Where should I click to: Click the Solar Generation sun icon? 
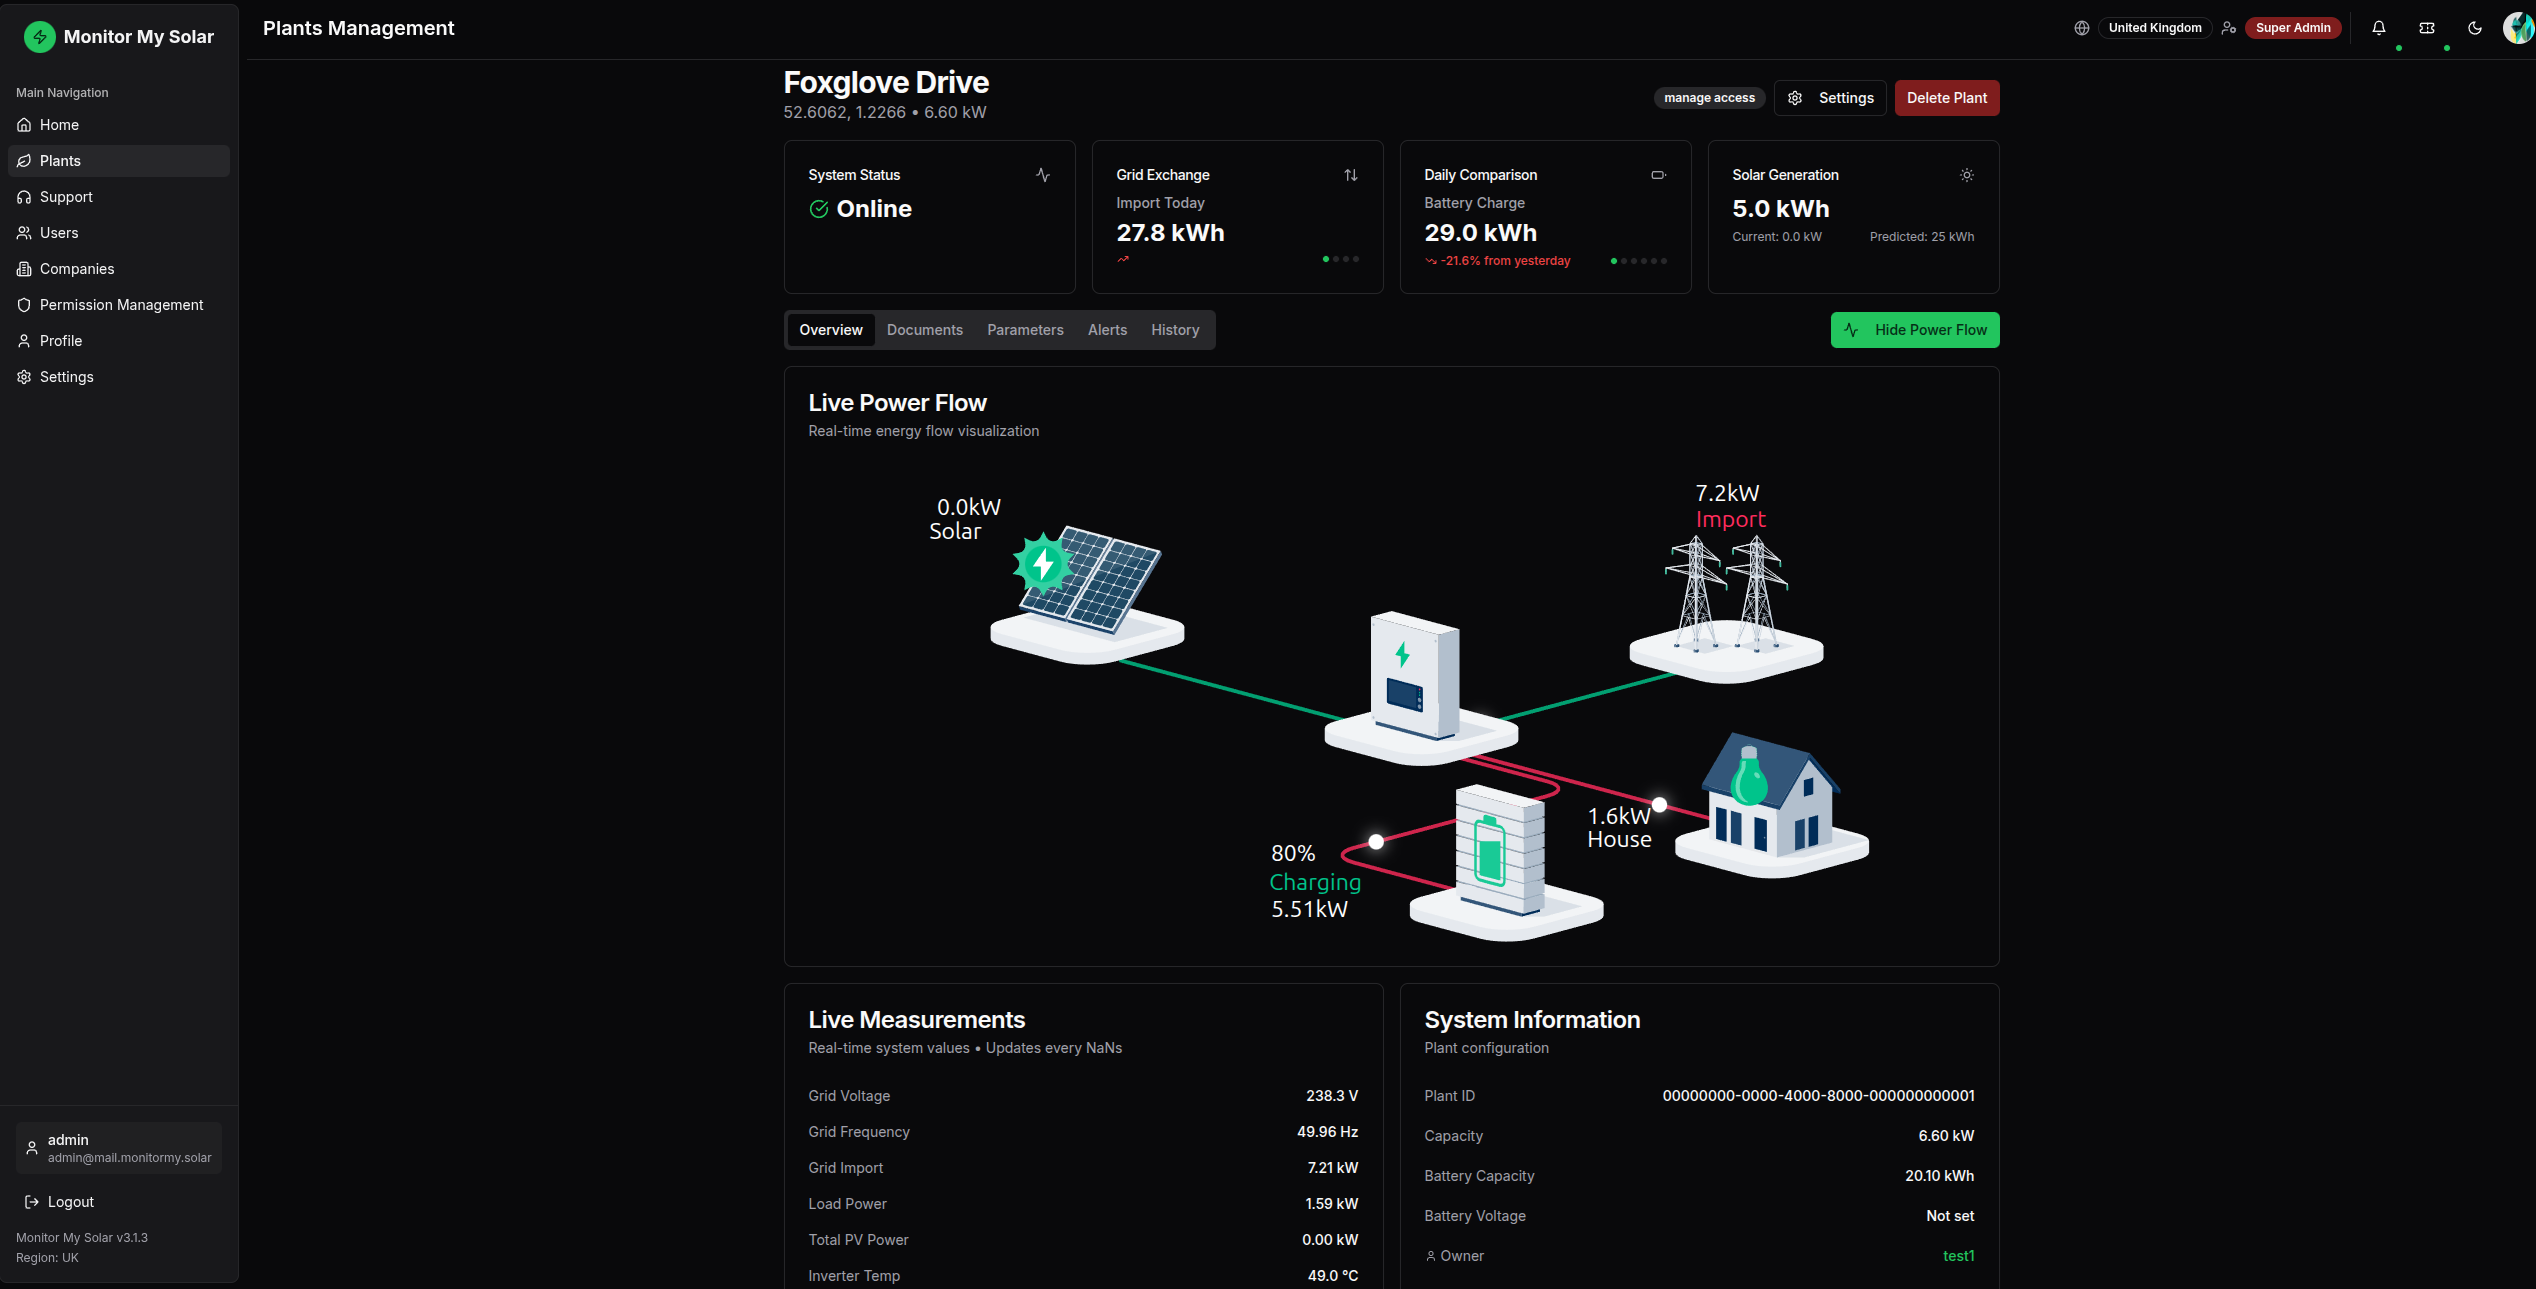pos(1967,175)
